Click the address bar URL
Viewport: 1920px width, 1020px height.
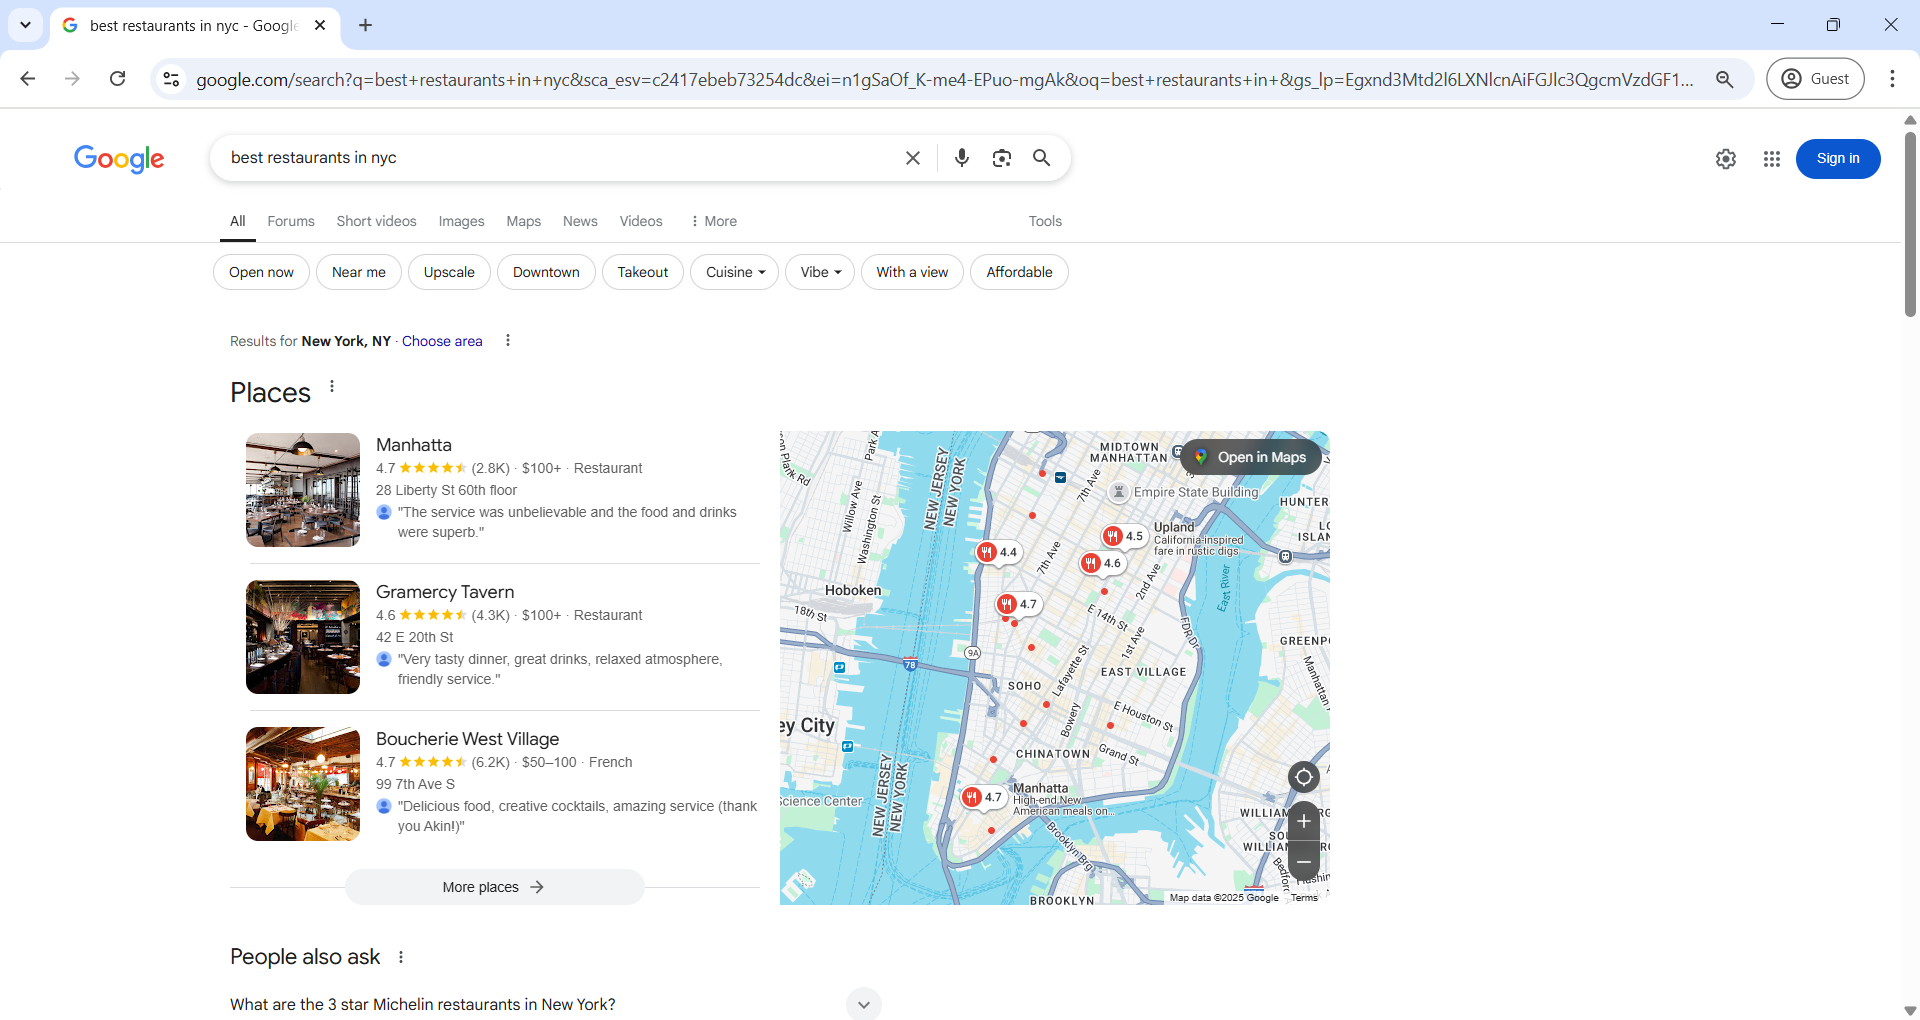(x=944, y=79)
